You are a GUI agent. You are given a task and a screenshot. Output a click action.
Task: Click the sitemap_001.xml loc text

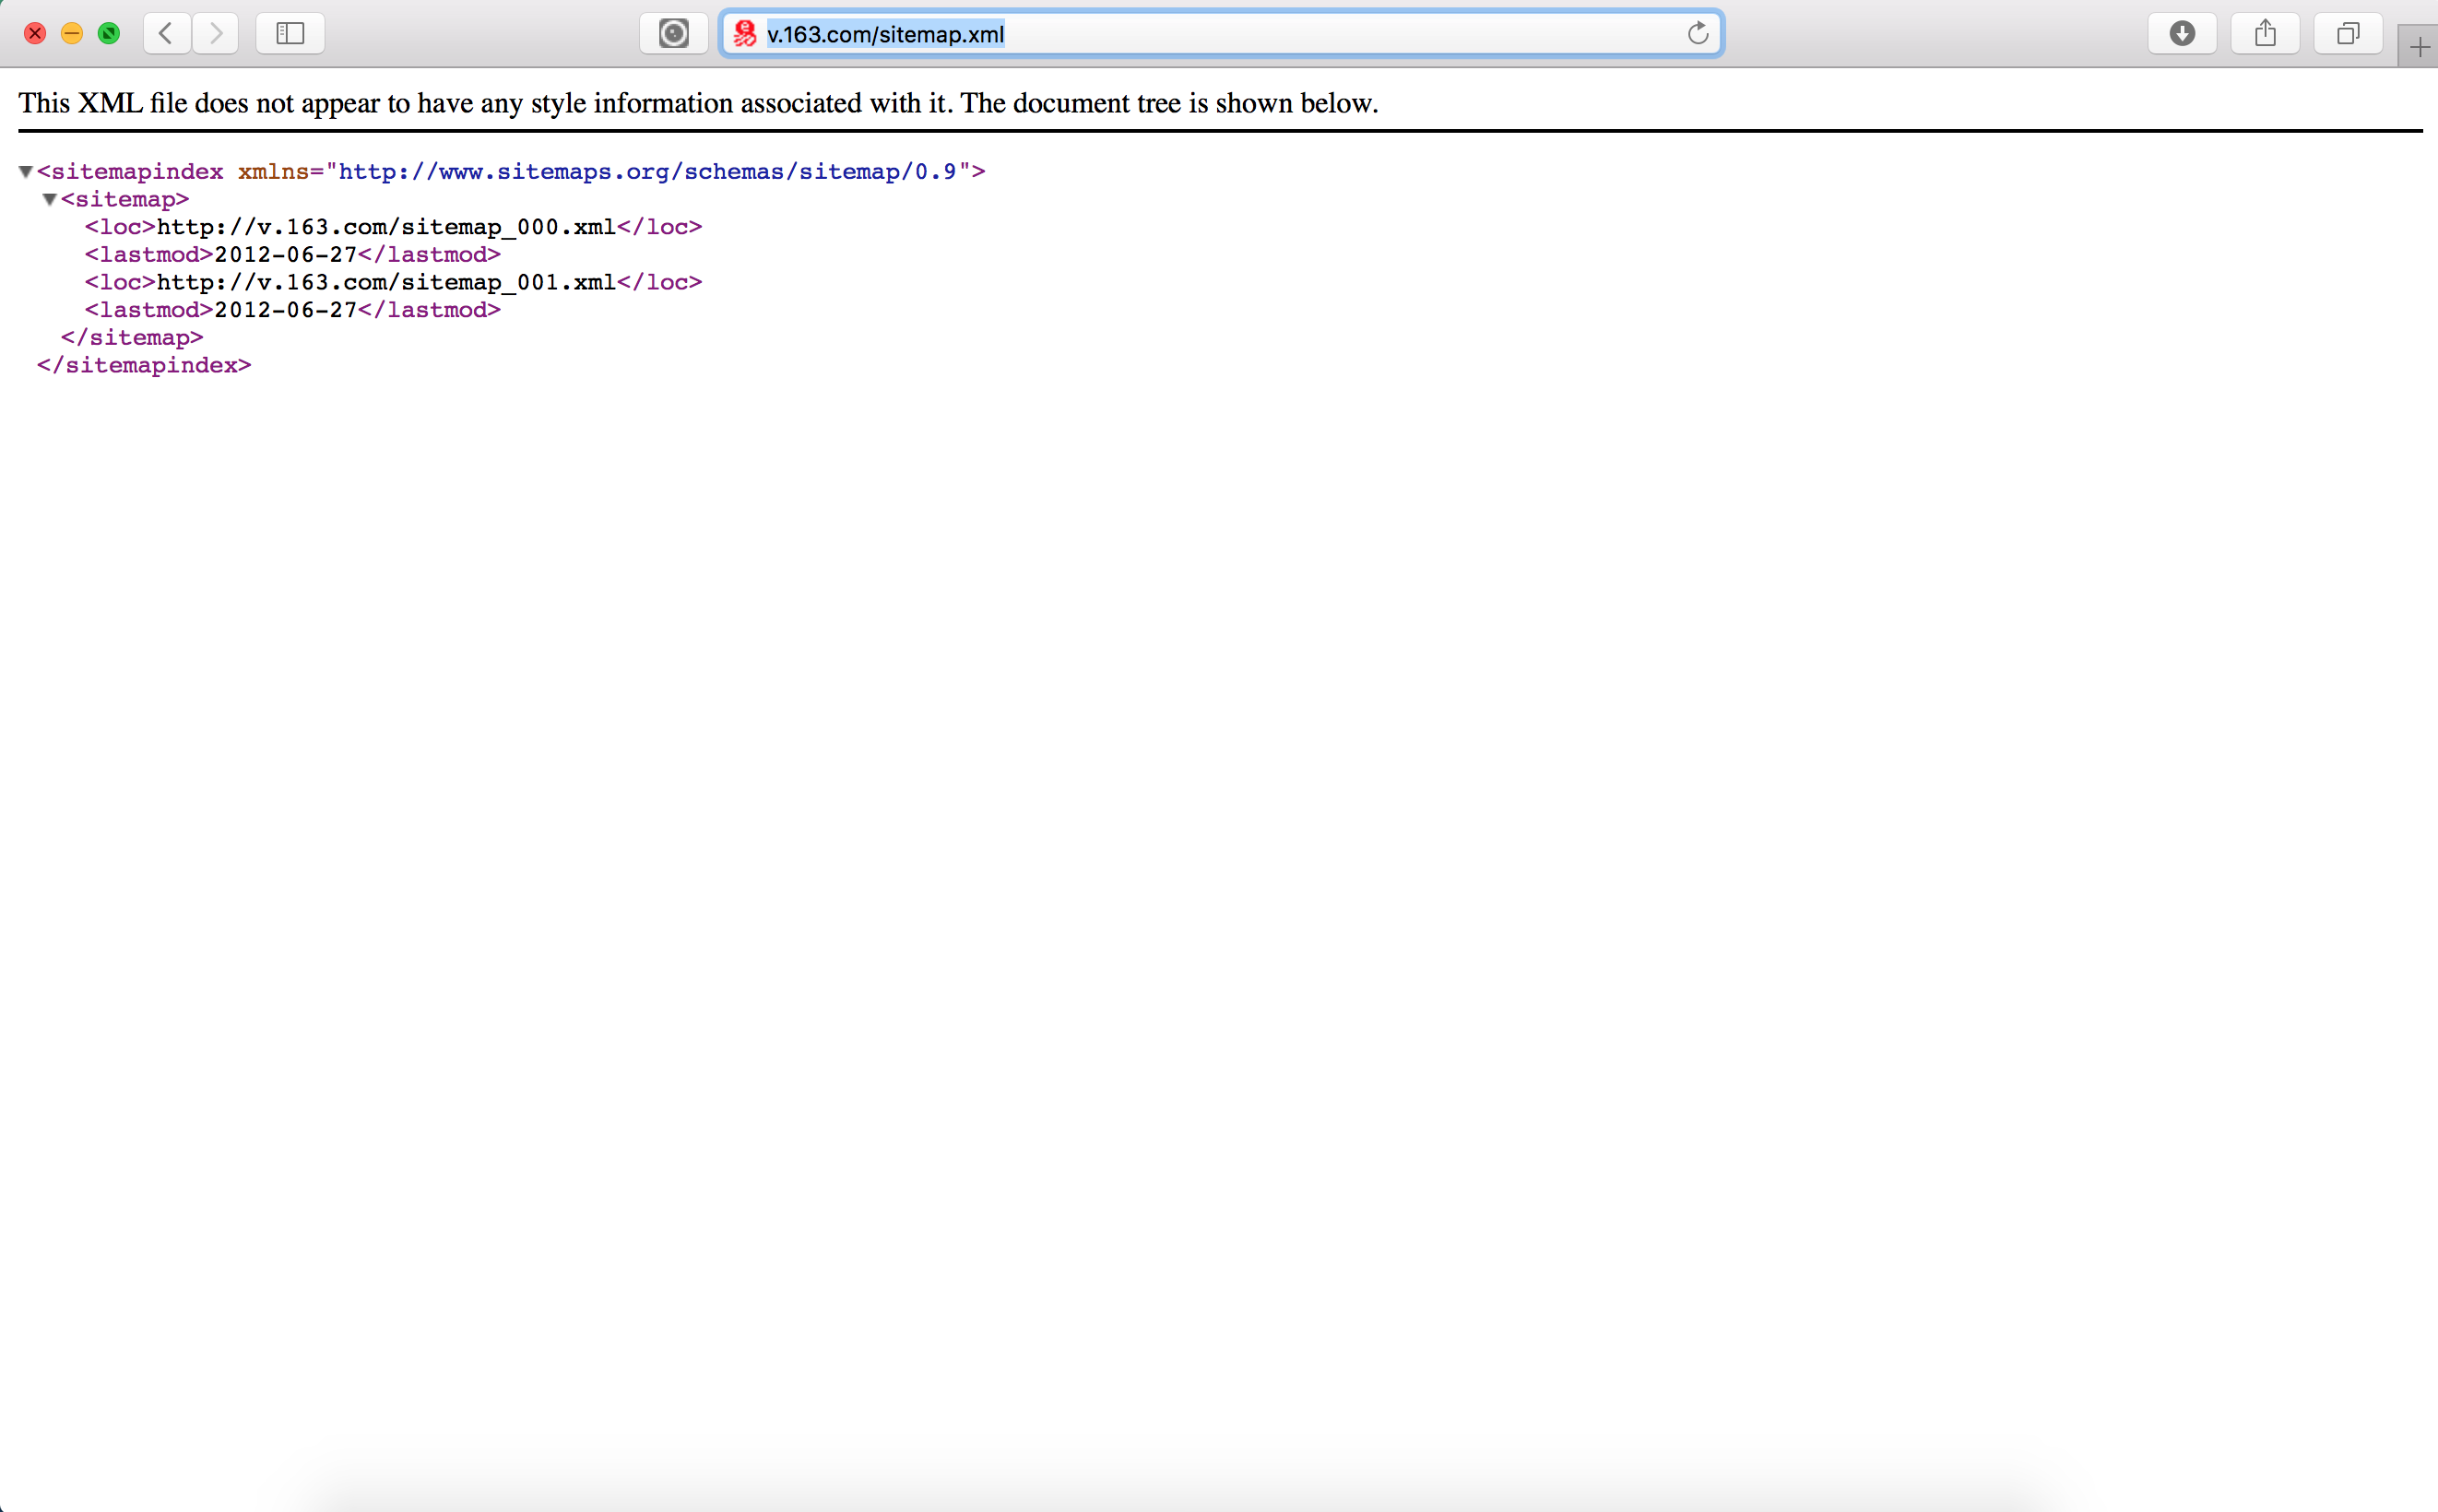click(386, 282)
